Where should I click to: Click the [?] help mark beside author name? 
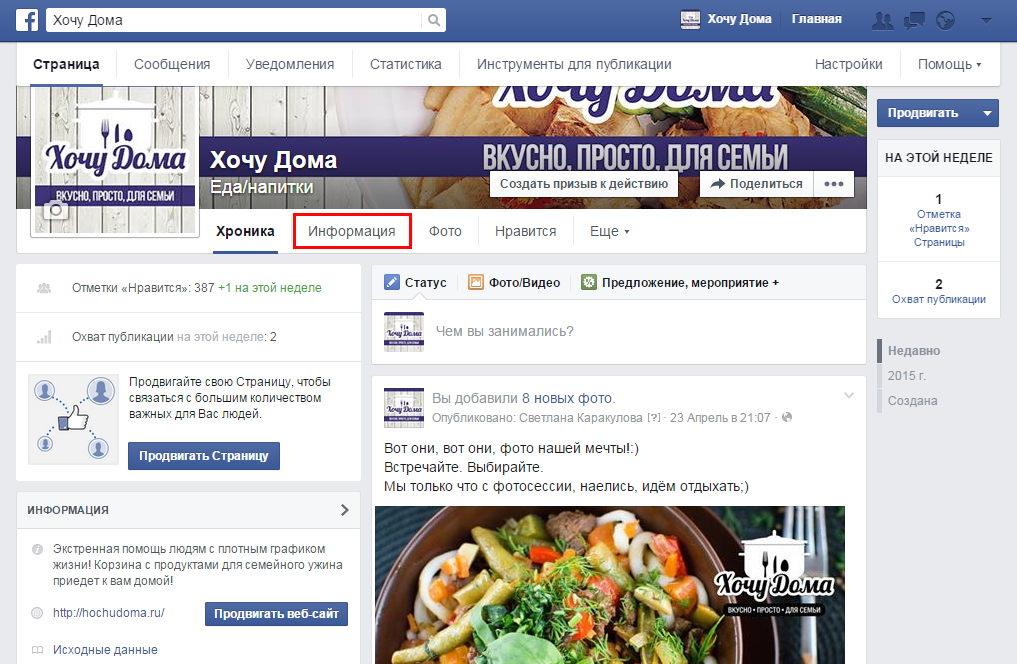click(x=654, y=418)
